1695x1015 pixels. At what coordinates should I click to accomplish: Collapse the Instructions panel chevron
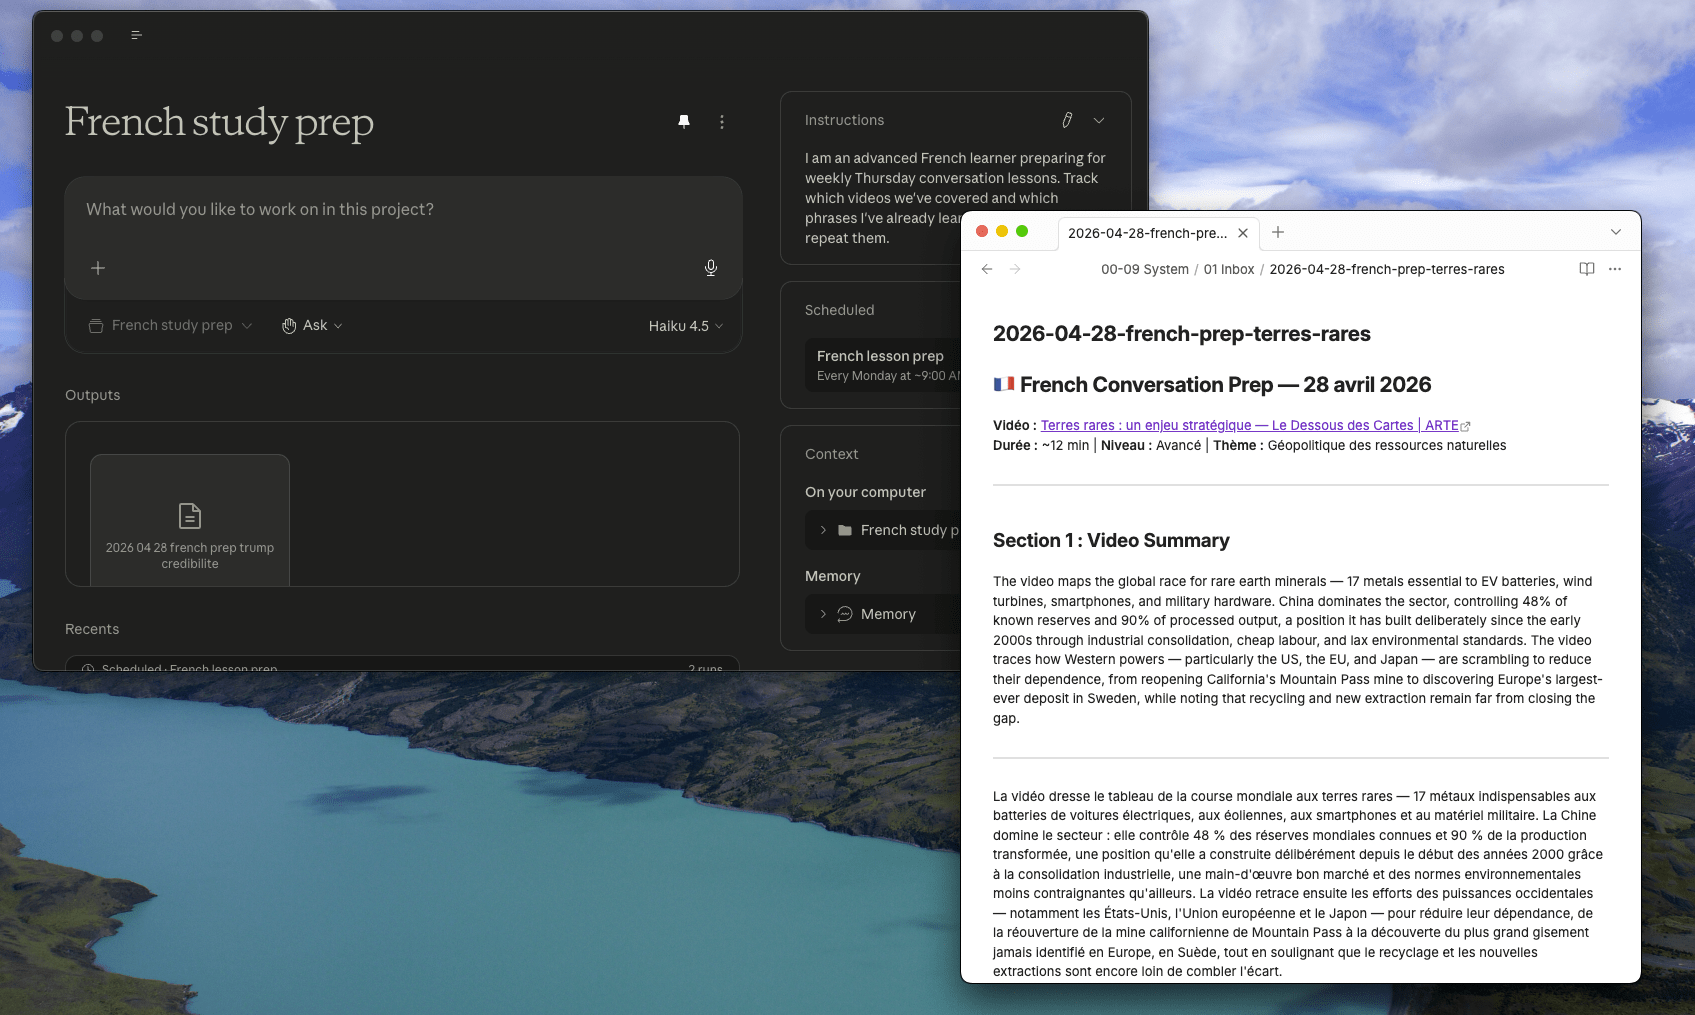[x=1099, y=120]
